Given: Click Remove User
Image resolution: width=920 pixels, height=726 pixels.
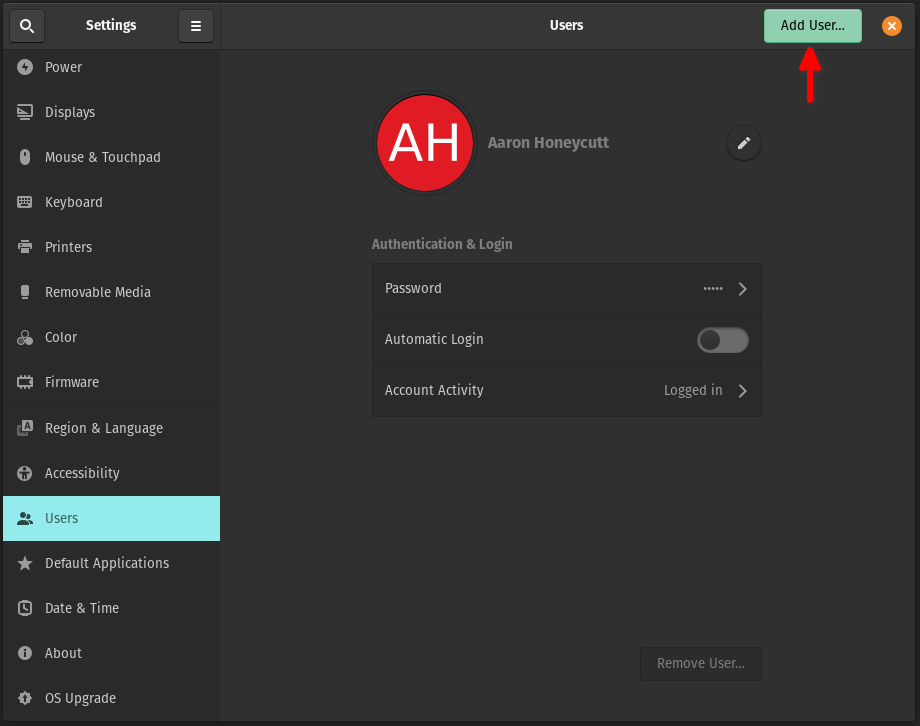Looking at the screenshot, I should (700, 663).
